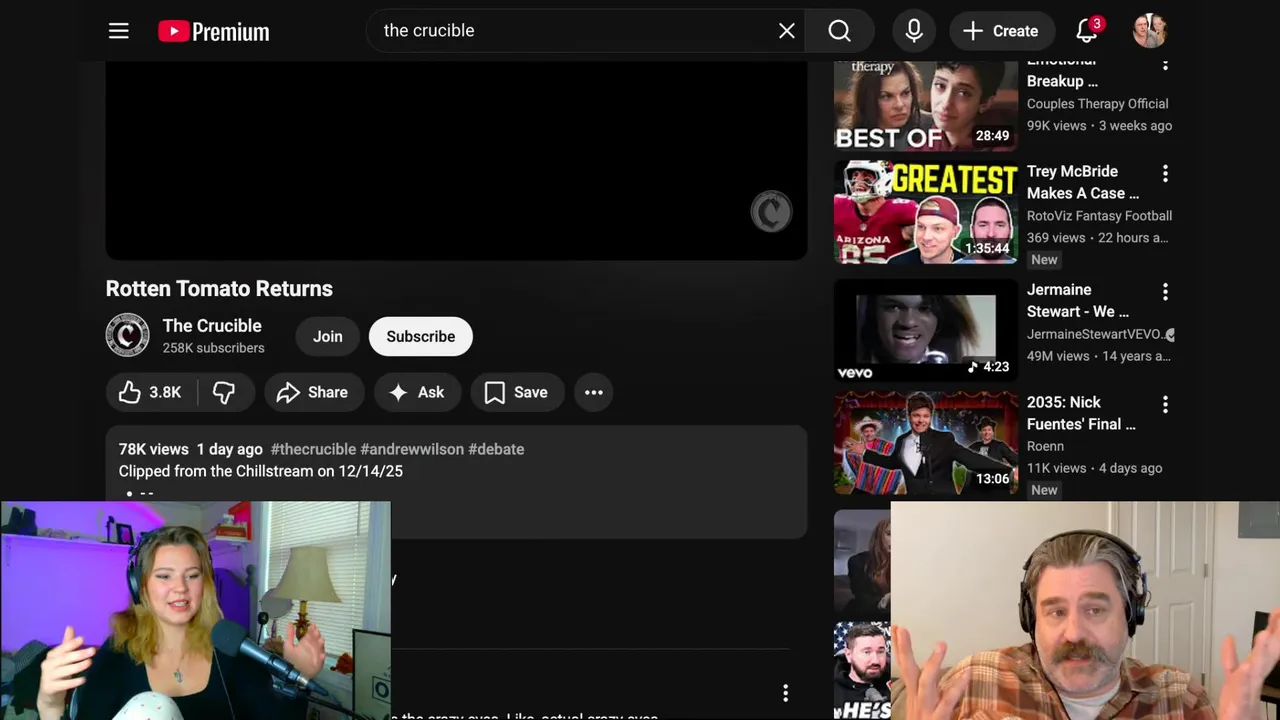Image resolution: width=1280 pixels, height=720 pixels.
Task: Open options for Jermaine Stewart video
Action: pyautogui.click(x=1165, y=291)
